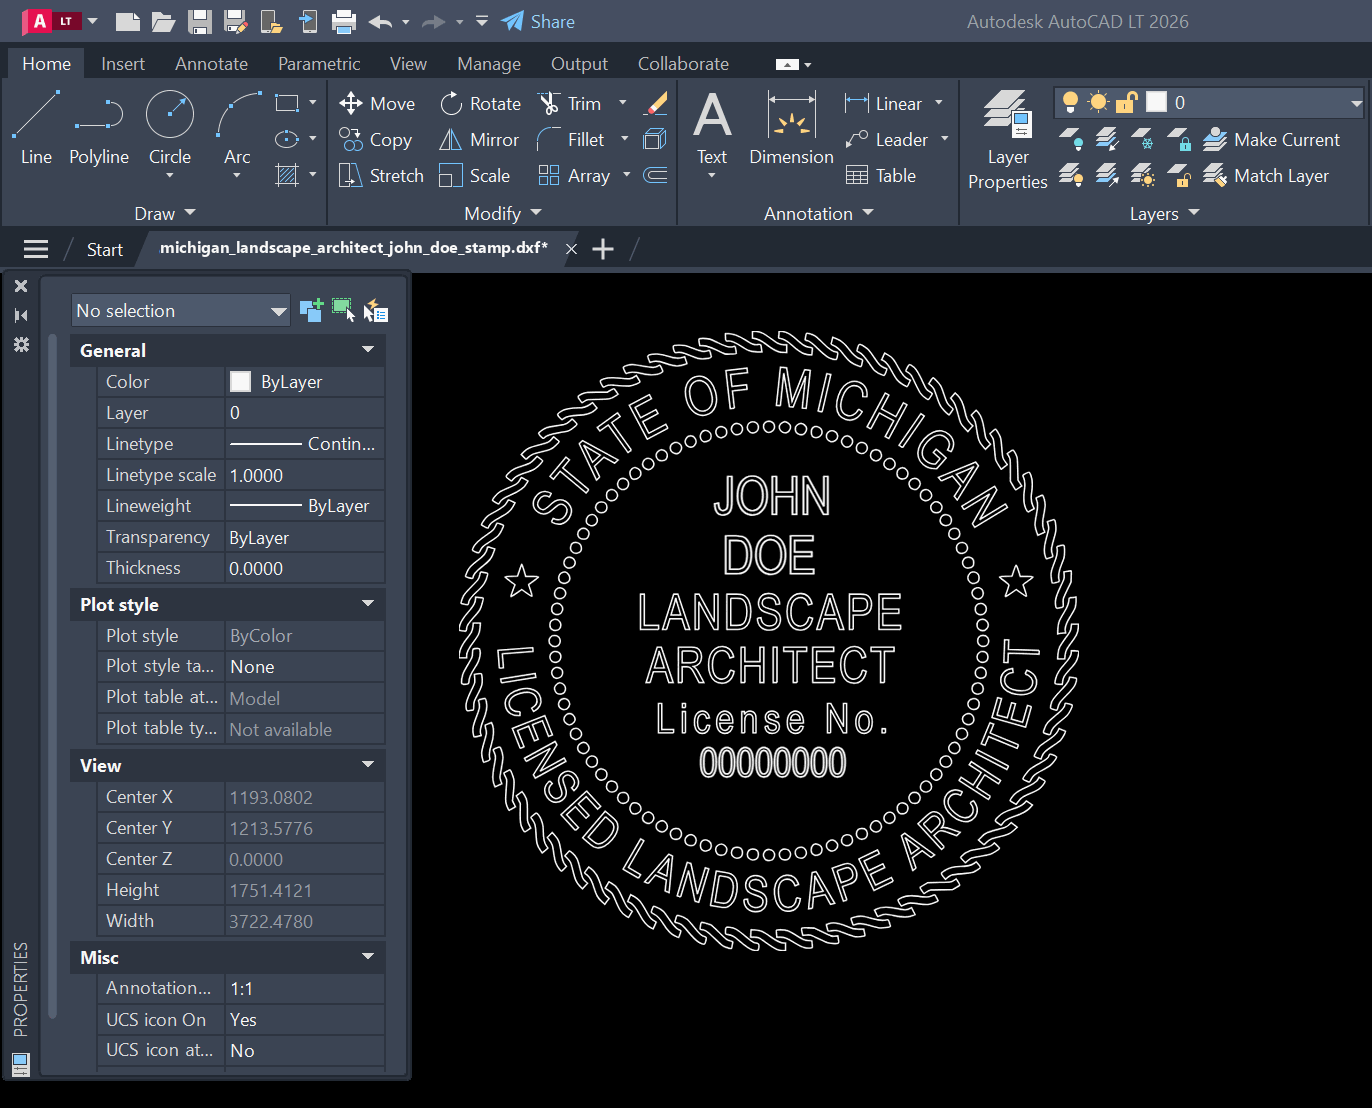Activate the Mirror tool
Screen dimensions: 1372x1108
pyautogui.click(x=479, y=139)
